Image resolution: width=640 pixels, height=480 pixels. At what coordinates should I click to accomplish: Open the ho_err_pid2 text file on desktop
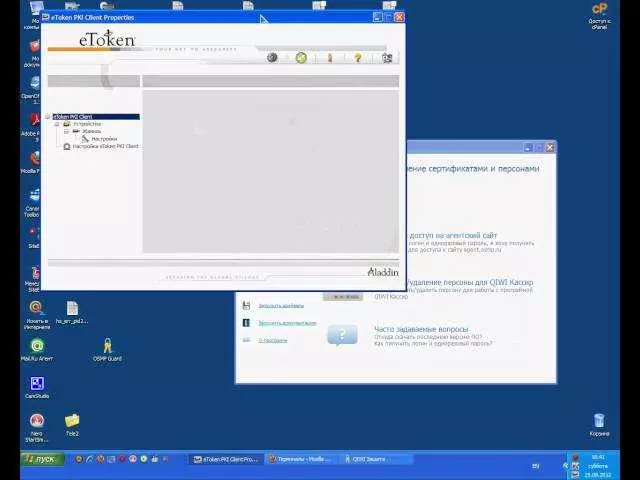(x=72, y=312)
